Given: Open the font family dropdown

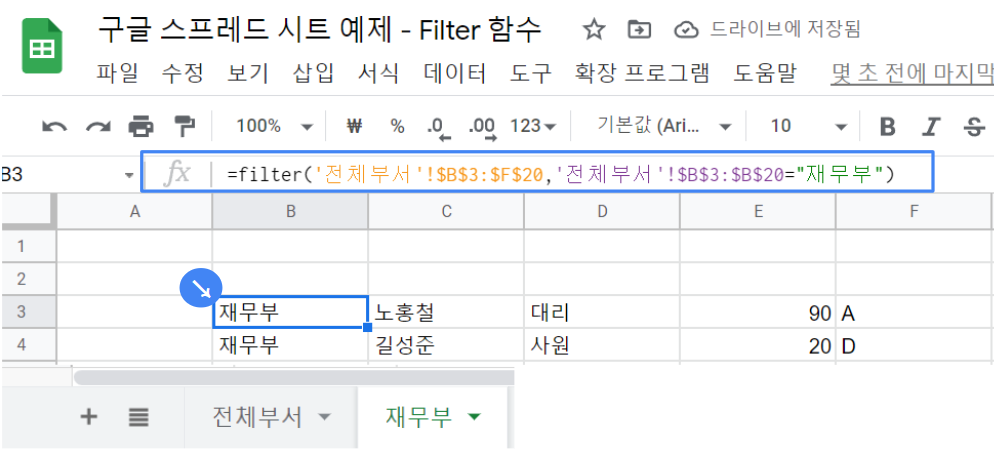Looking at the screenshot, I should pyautogui.click(x=663, y=126).
